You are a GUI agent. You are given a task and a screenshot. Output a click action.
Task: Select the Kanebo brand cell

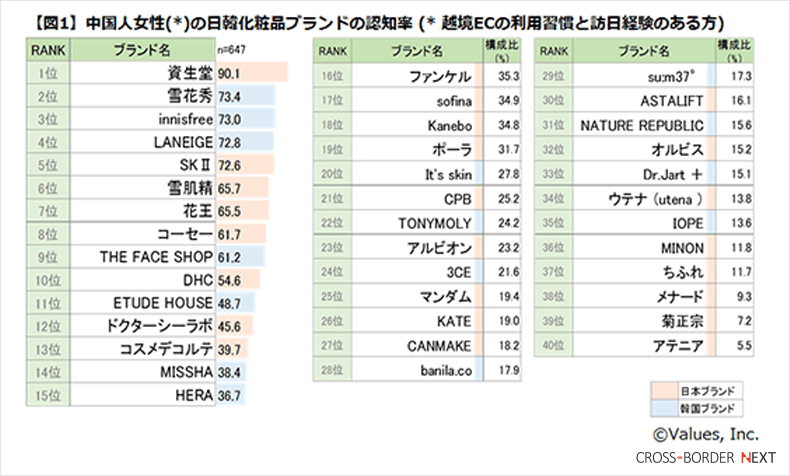(x=417, y=125)
